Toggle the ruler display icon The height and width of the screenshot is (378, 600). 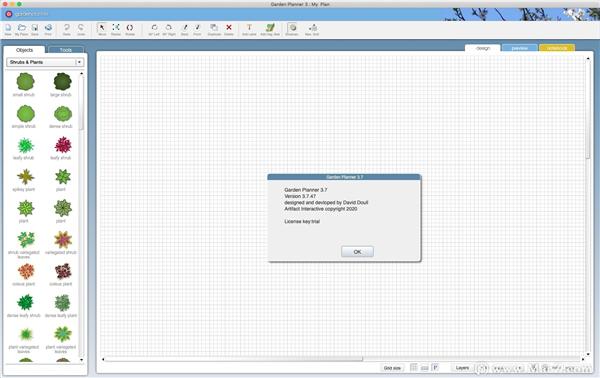click(x=424, y=368)
